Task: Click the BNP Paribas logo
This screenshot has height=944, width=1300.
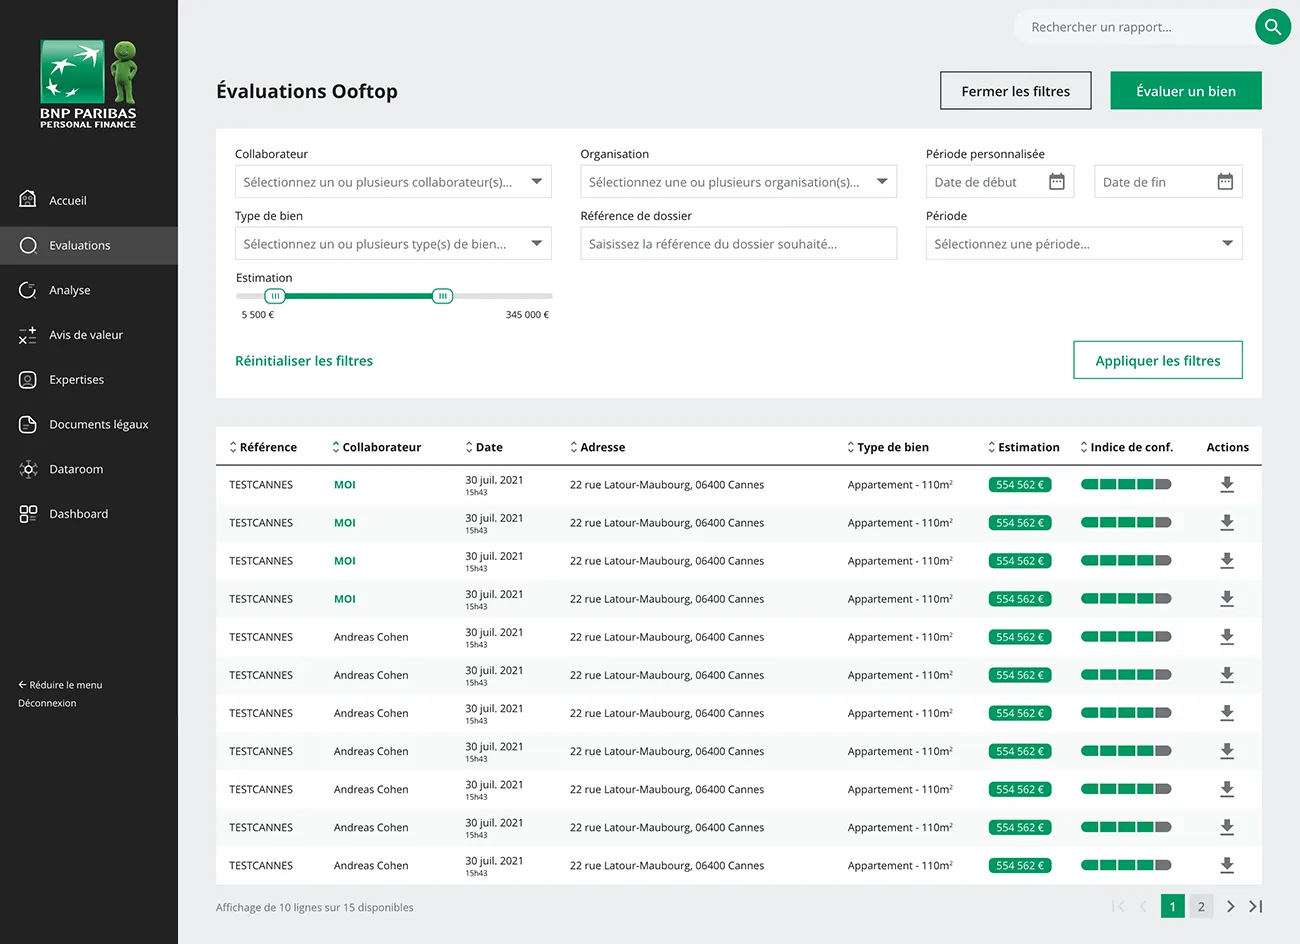Action: click(x=88, y=85)
